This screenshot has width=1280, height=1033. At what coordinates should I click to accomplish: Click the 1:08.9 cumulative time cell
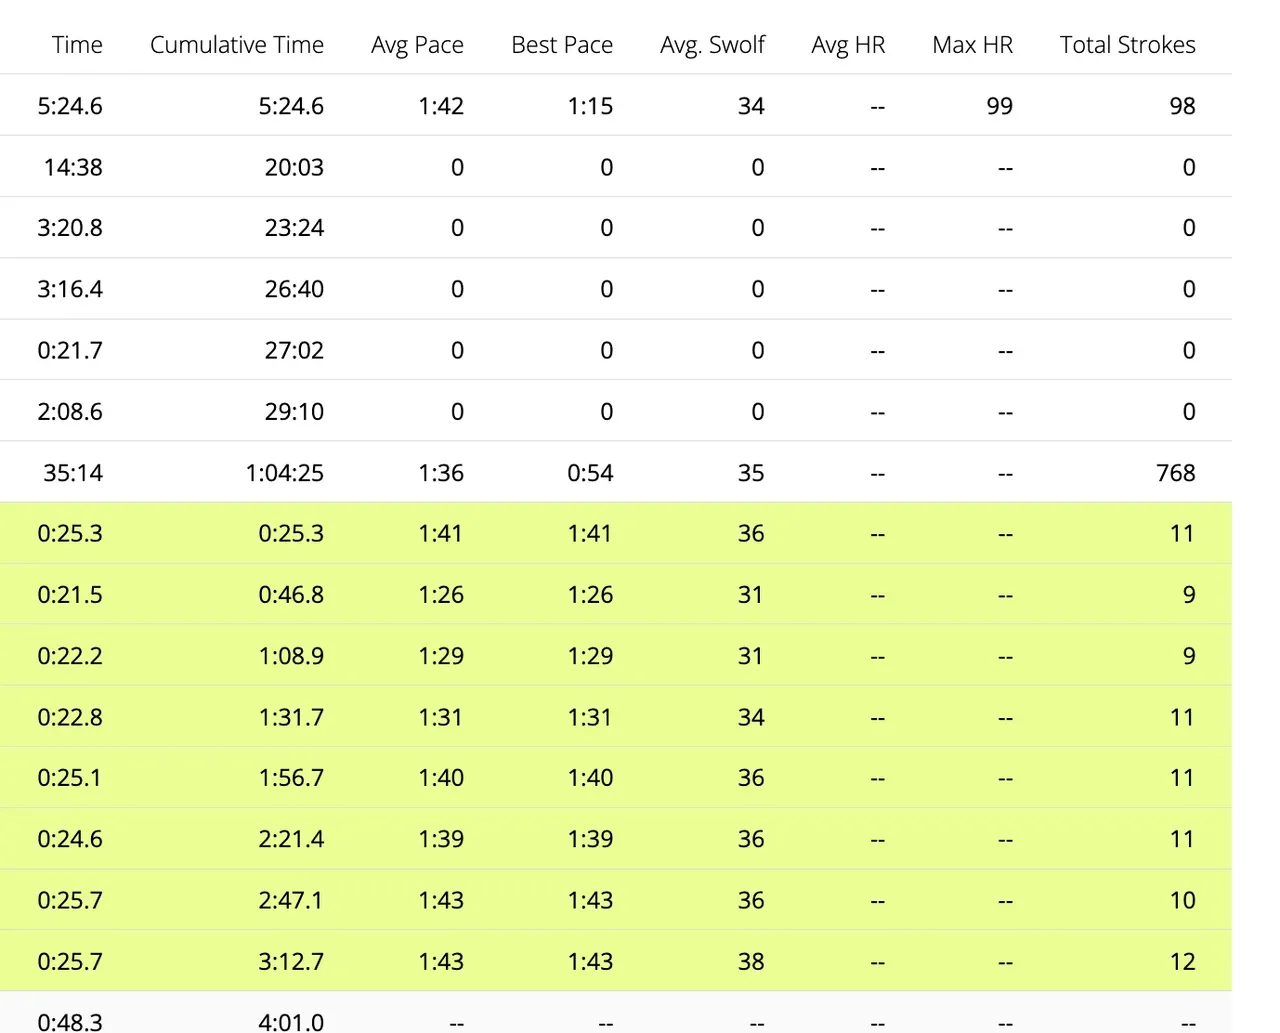[291, 656]
